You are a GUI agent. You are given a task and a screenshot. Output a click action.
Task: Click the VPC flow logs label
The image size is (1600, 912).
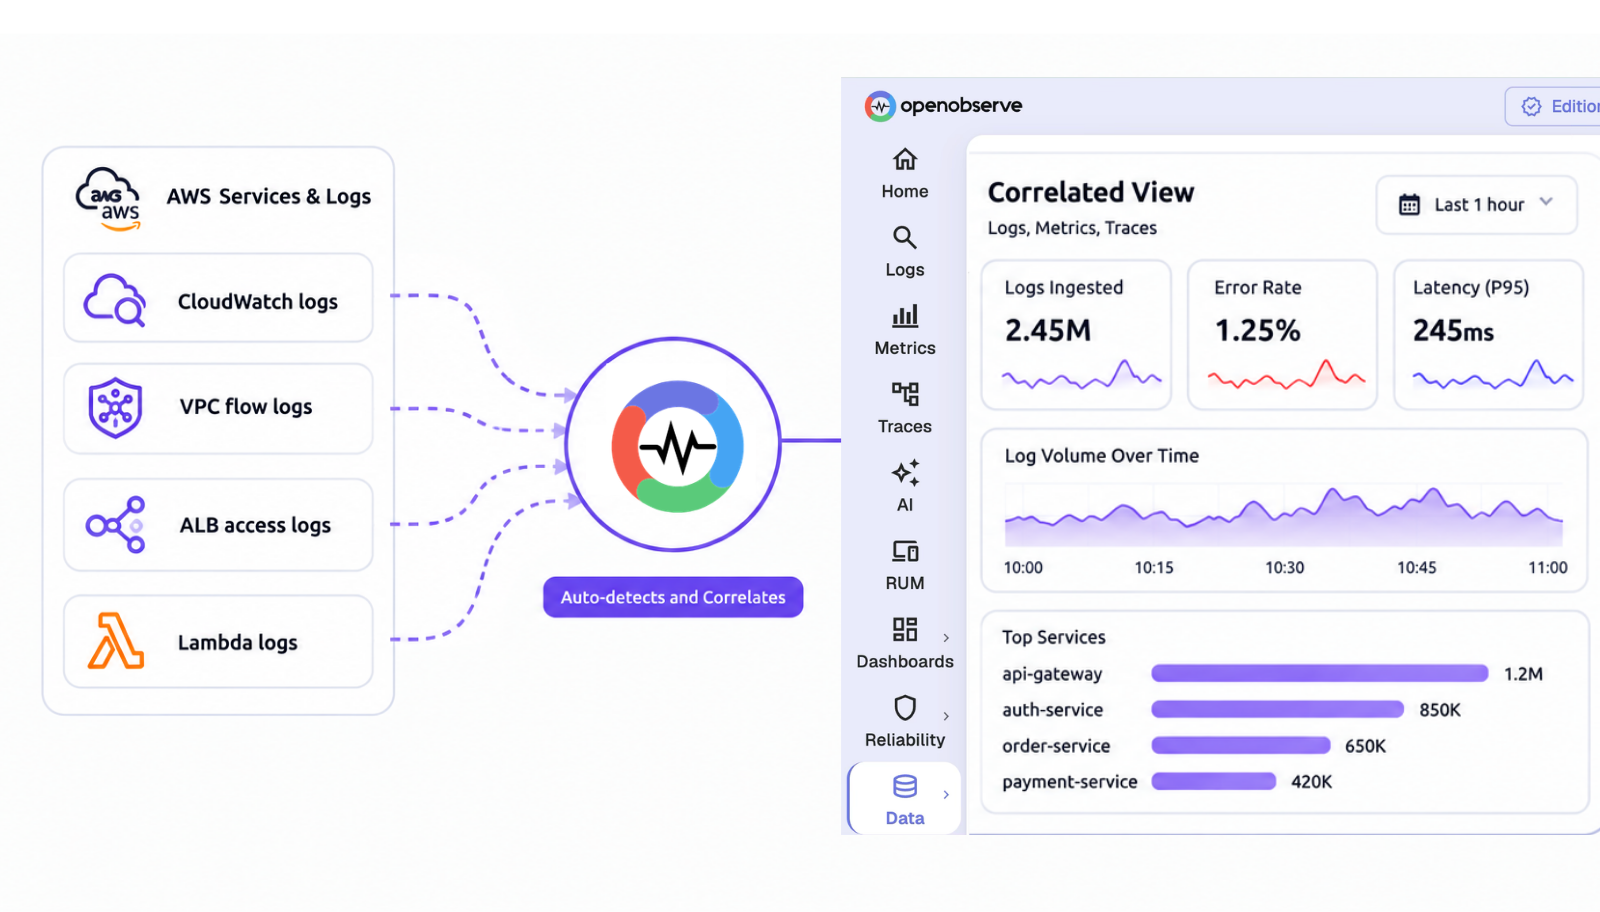[246, 406]
